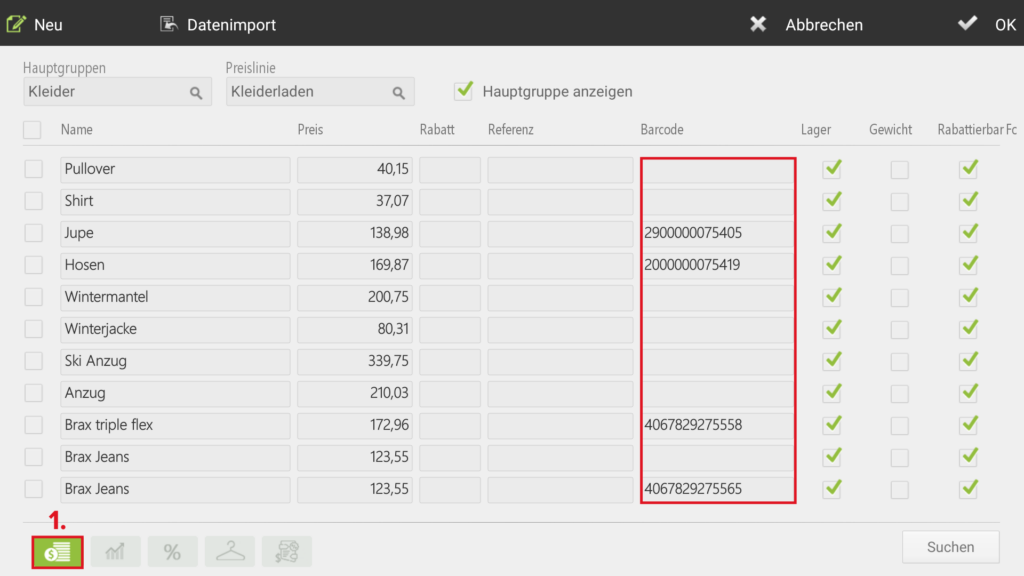The image size is (1024, 576).
Task: Click barcode field 4067829275565
Action: tap(718, 489)
